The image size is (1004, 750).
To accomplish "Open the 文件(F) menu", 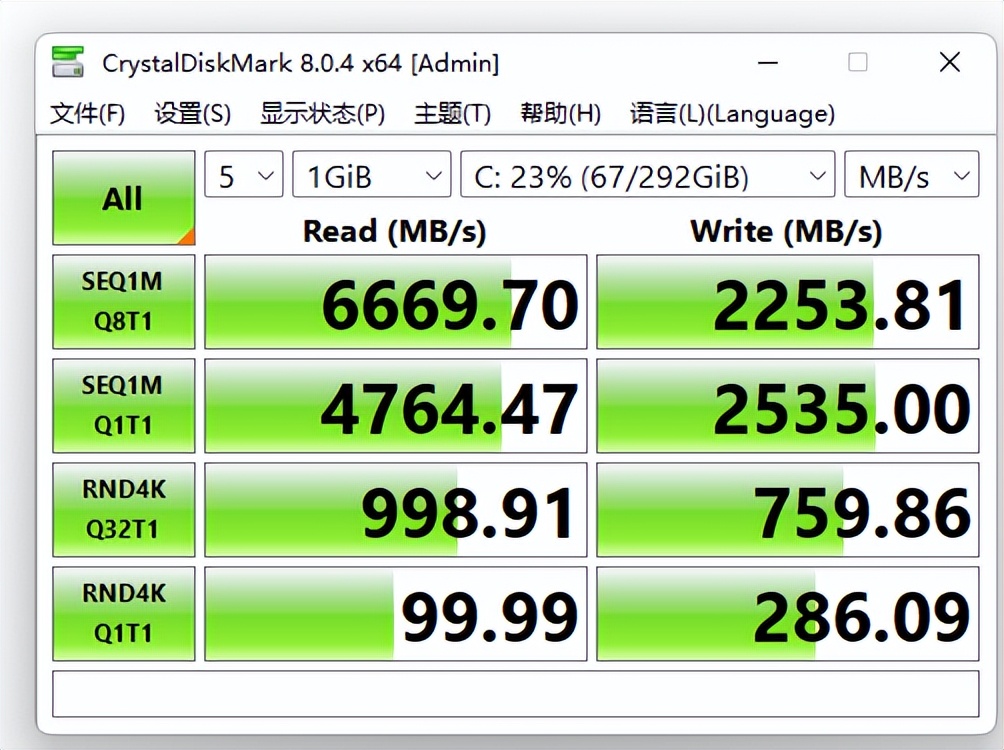I will [x=86, y=113].
